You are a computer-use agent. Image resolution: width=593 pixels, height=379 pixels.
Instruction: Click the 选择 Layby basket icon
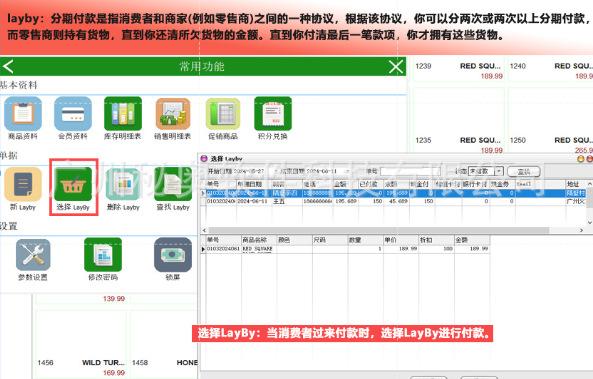[73, 184]
